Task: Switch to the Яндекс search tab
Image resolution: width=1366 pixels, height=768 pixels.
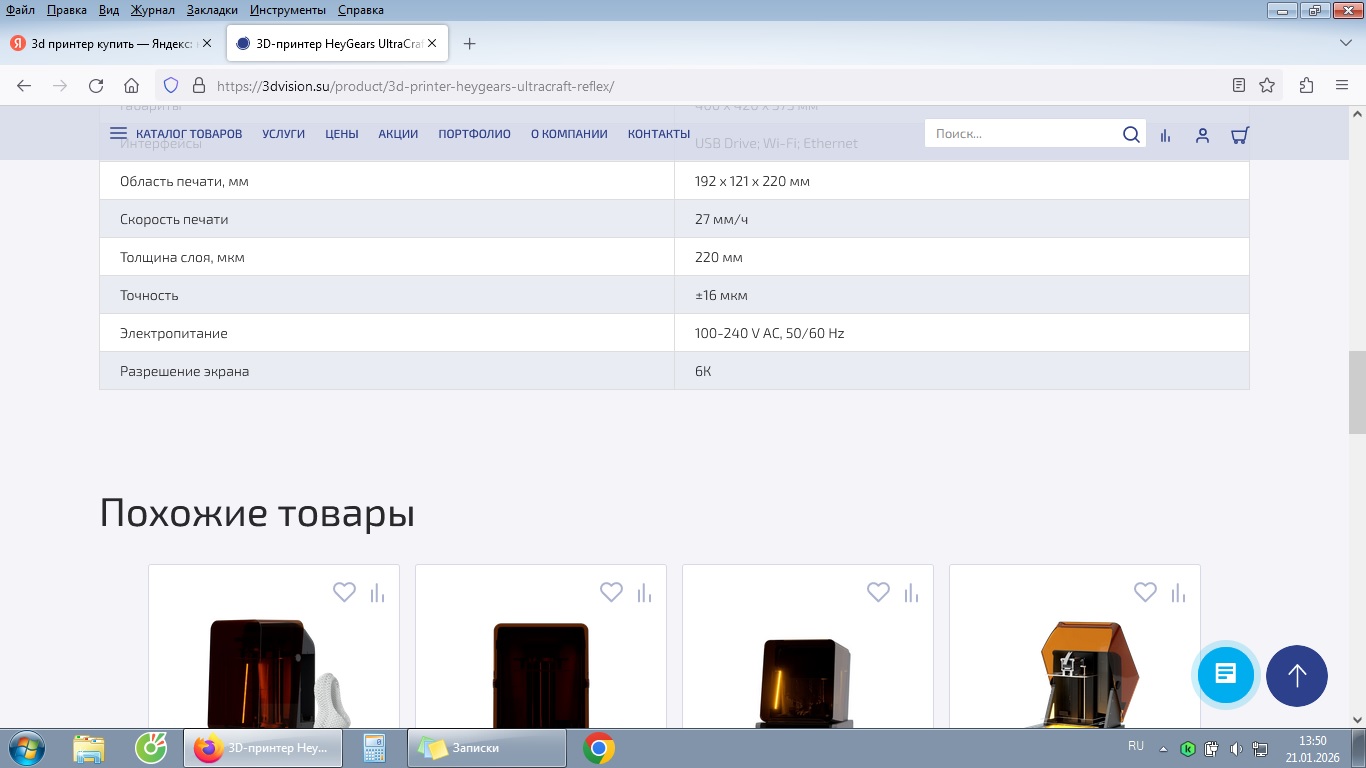Action: 110,44
